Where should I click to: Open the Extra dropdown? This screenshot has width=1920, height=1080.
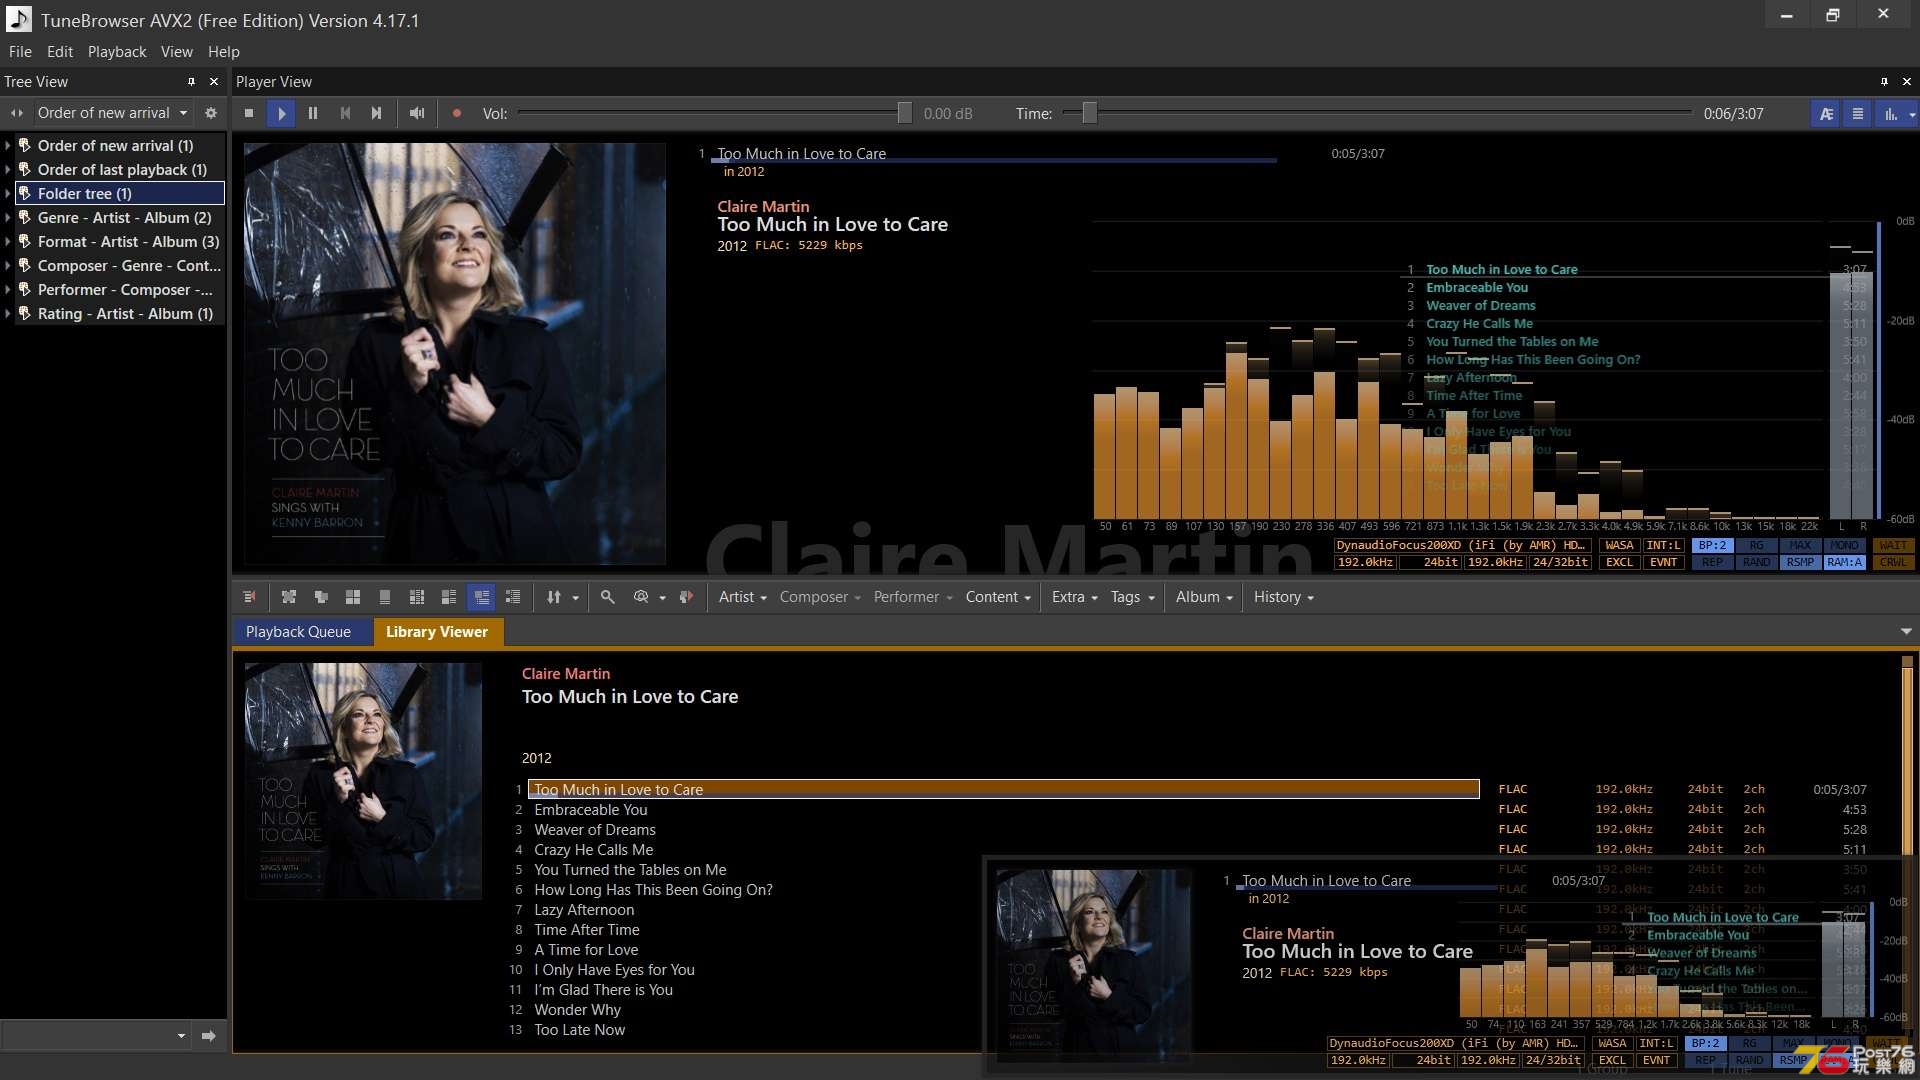(1074, 597)
